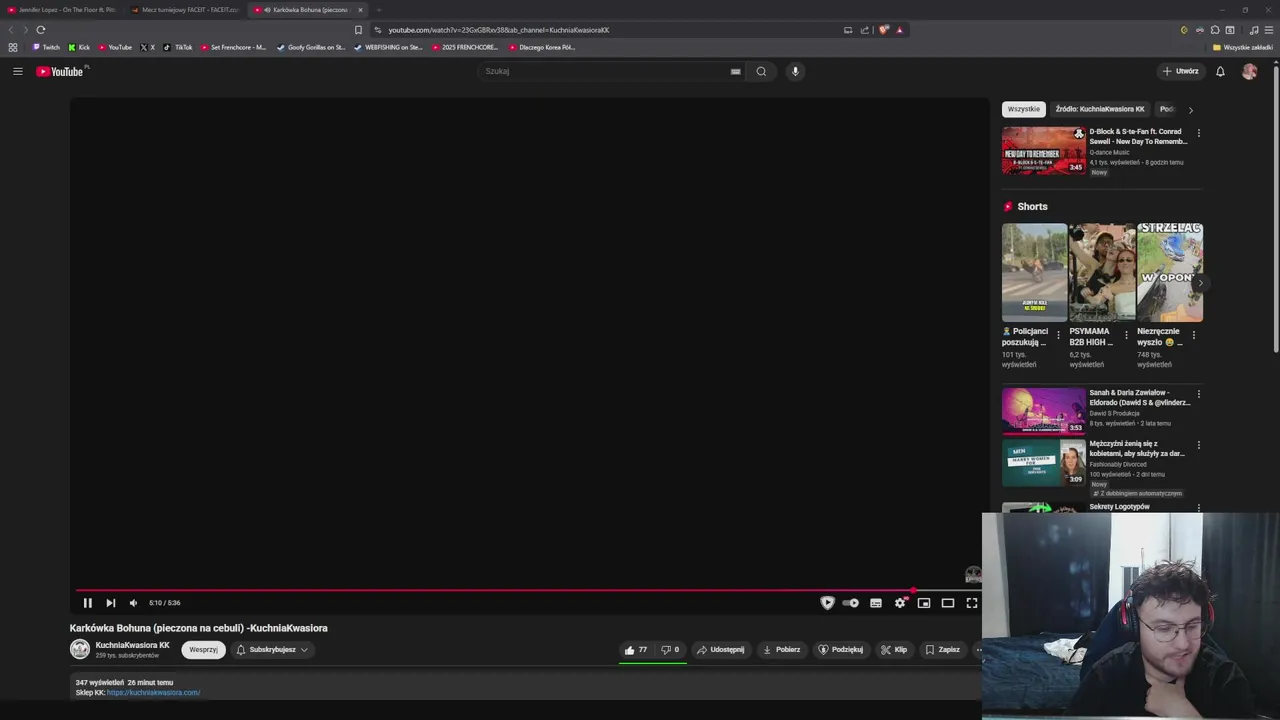The width and height of the screenshot is (1280, 720).
Task: Select the Wszystkie filter chip
Action: 1023,109
